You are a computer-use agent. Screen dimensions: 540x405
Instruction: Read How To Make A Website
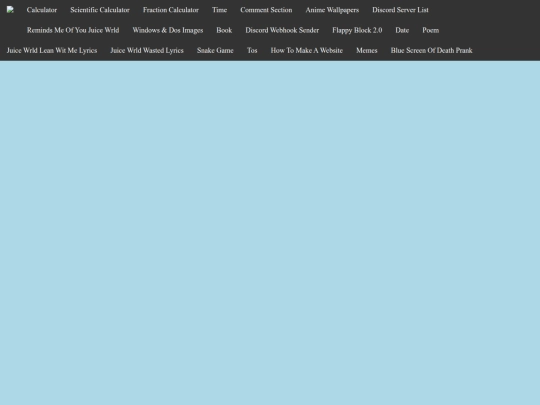307,51
